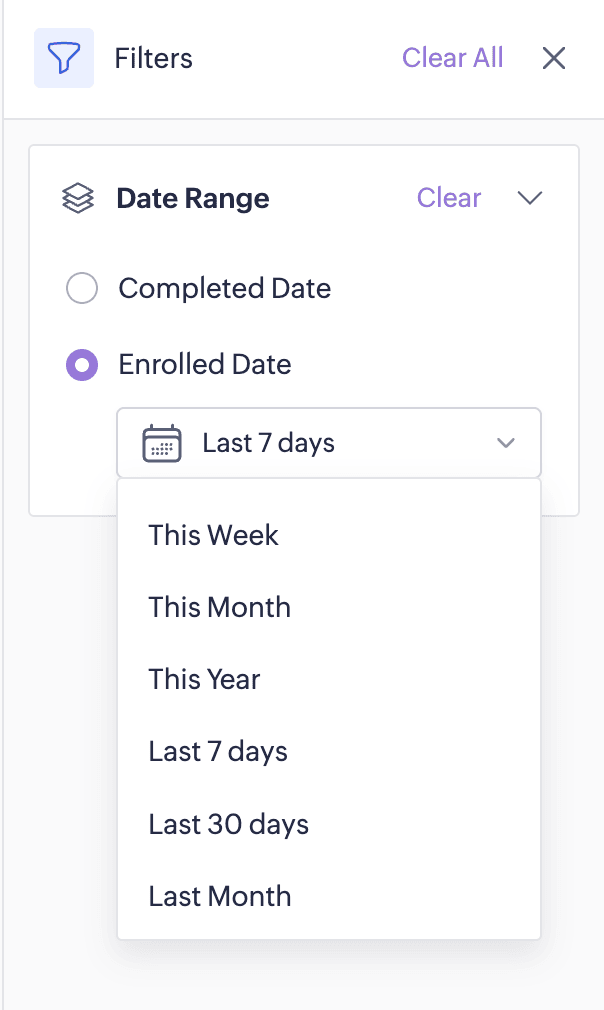Screen dimensions: 604x1010
Task: Pick Last Month from the list
Action: [x=220, y=896]
